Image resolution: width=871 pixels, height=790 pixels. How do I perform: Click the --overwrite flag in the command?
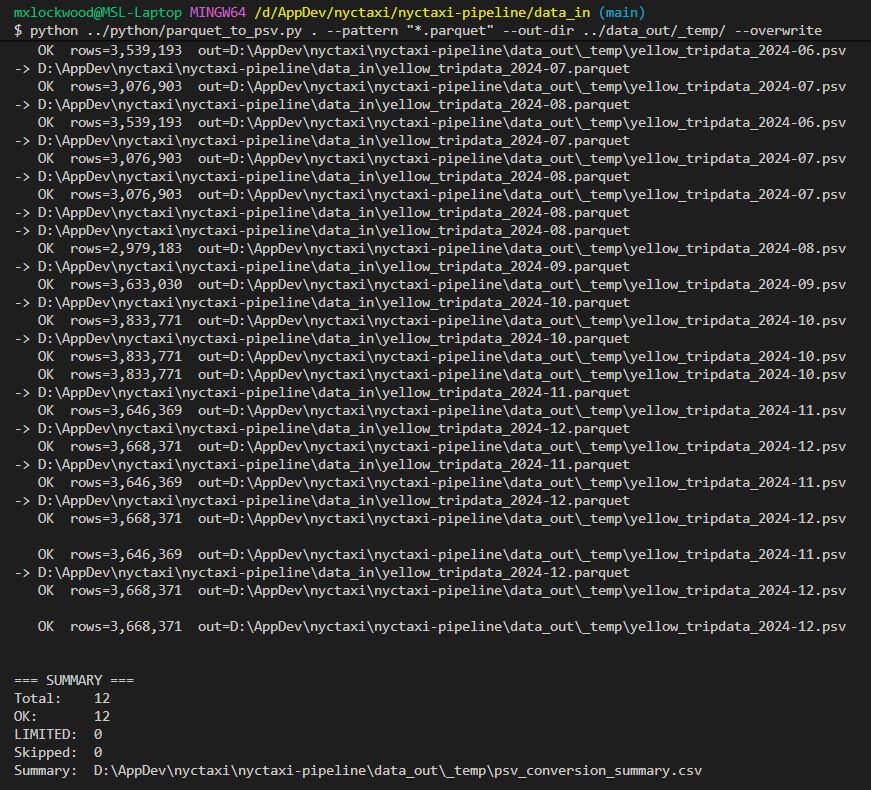point(778,31)
